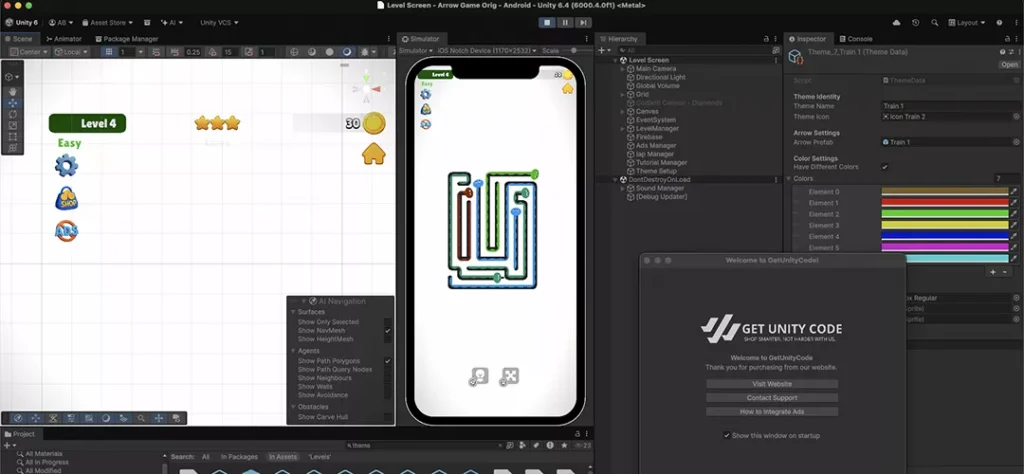Viewport: 1024px width, 474px height.
Task: Open the global search magnifier icon
Action: pos(935,23)
